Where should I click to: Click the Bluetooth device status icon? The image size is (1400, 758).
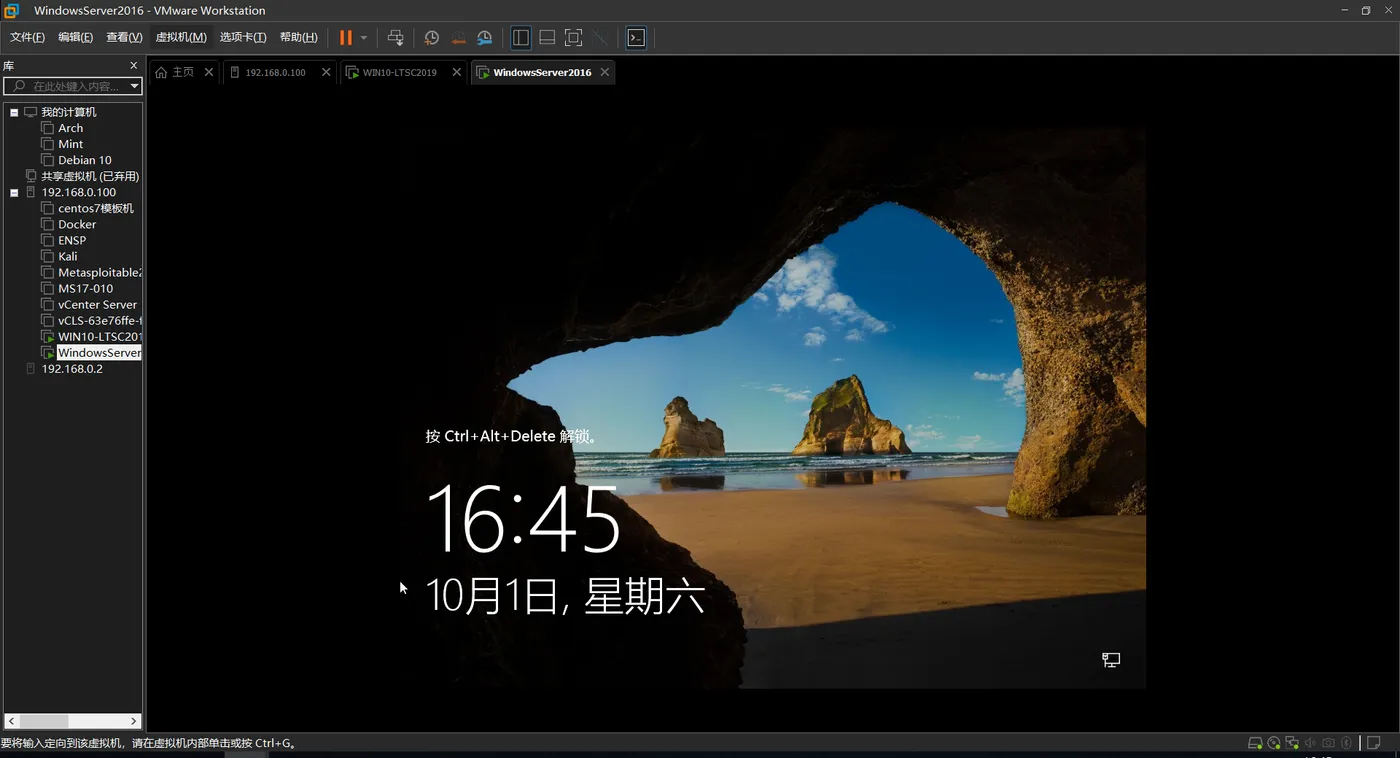pyautogui.click(x=1346, y=743)
